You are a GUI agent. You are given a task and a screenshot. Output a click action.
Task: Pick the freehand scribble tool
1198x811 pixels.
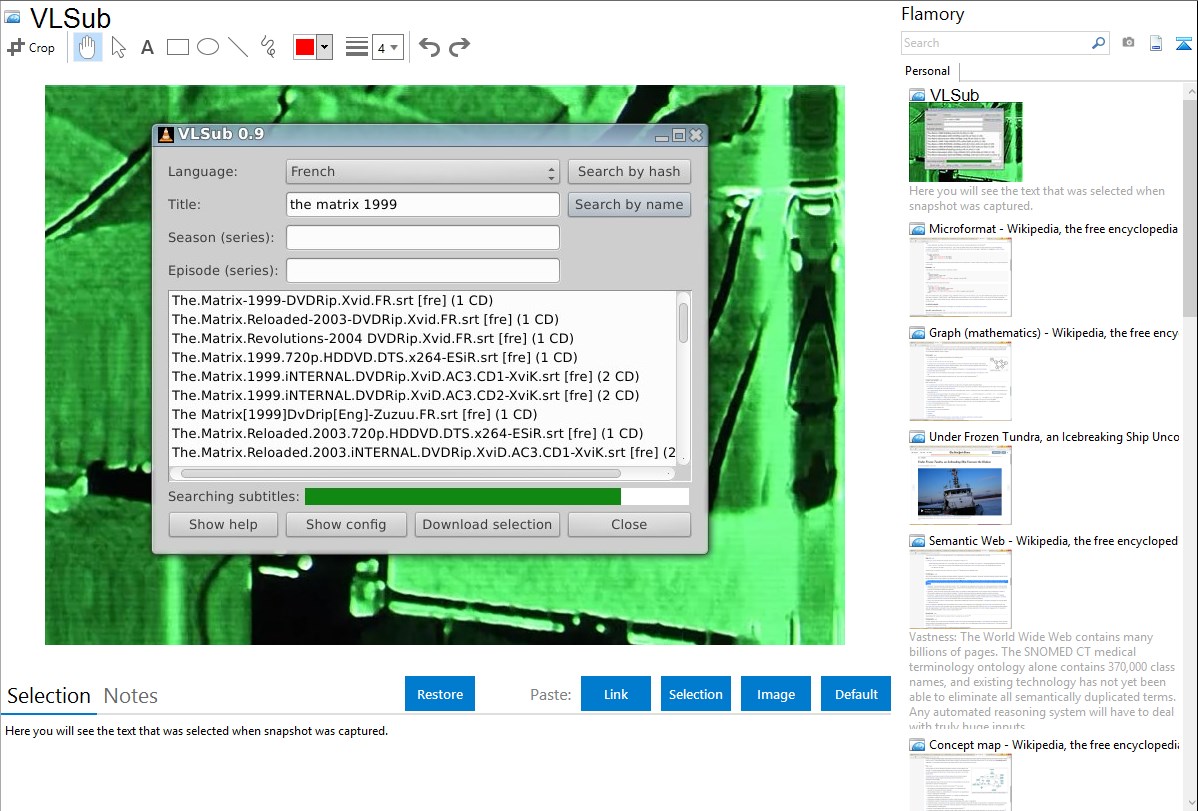pyautogui.click(x=268, y=47)
